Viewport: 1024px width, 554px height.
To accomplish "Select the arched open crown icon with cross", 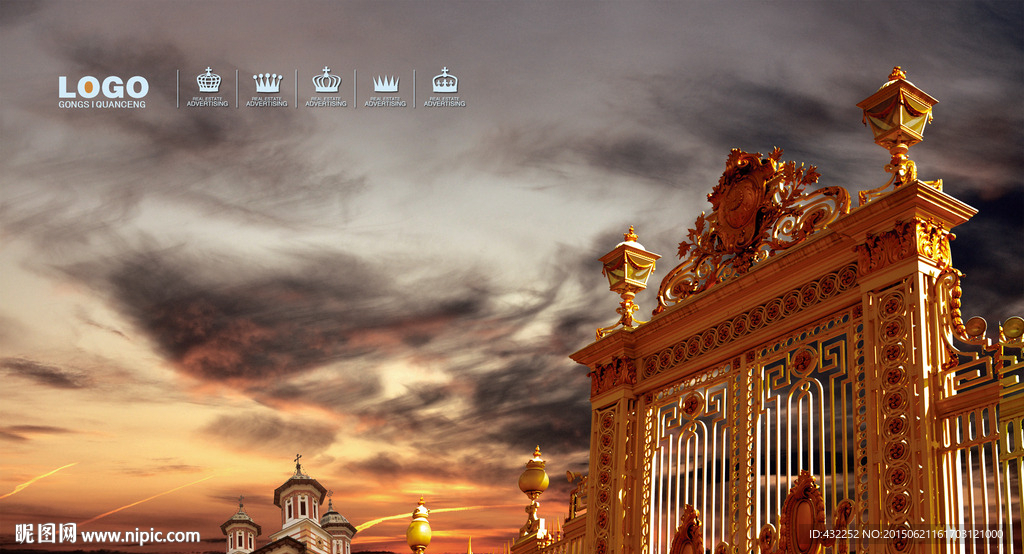I will pyautogui.click(x=327, y=80).
